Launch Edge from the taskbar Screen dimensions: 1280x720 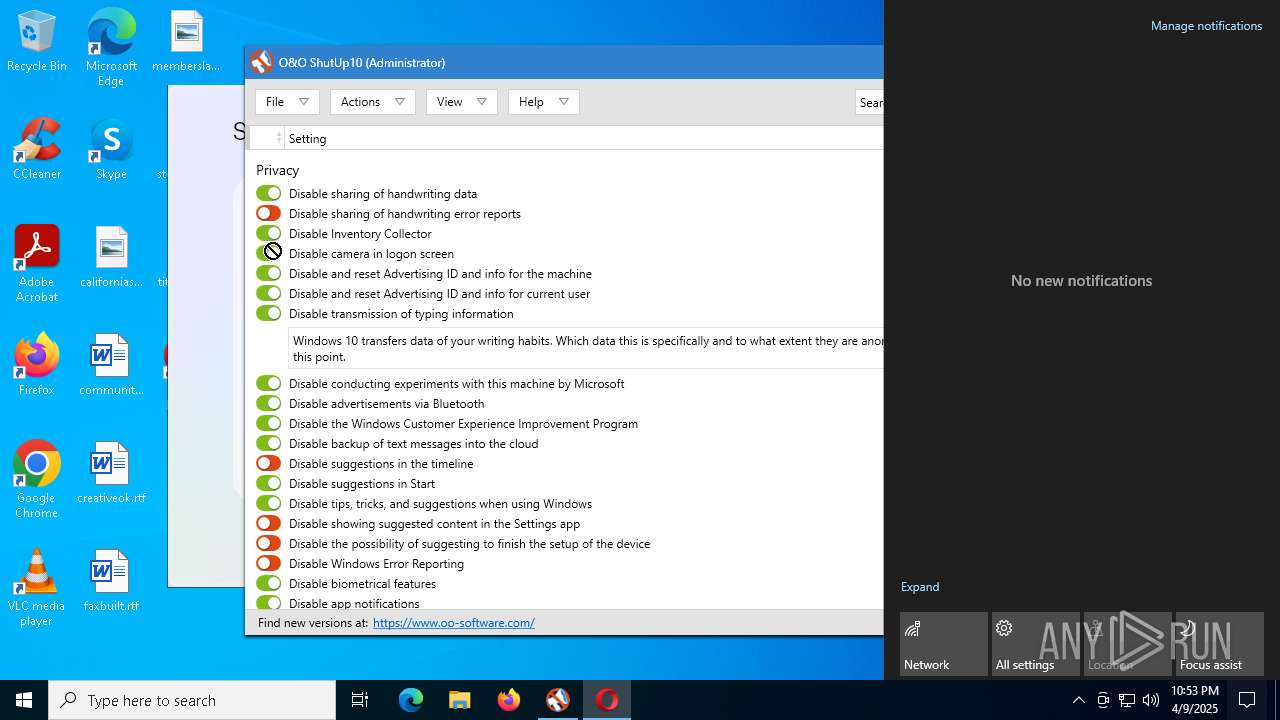tap(411, 700)
